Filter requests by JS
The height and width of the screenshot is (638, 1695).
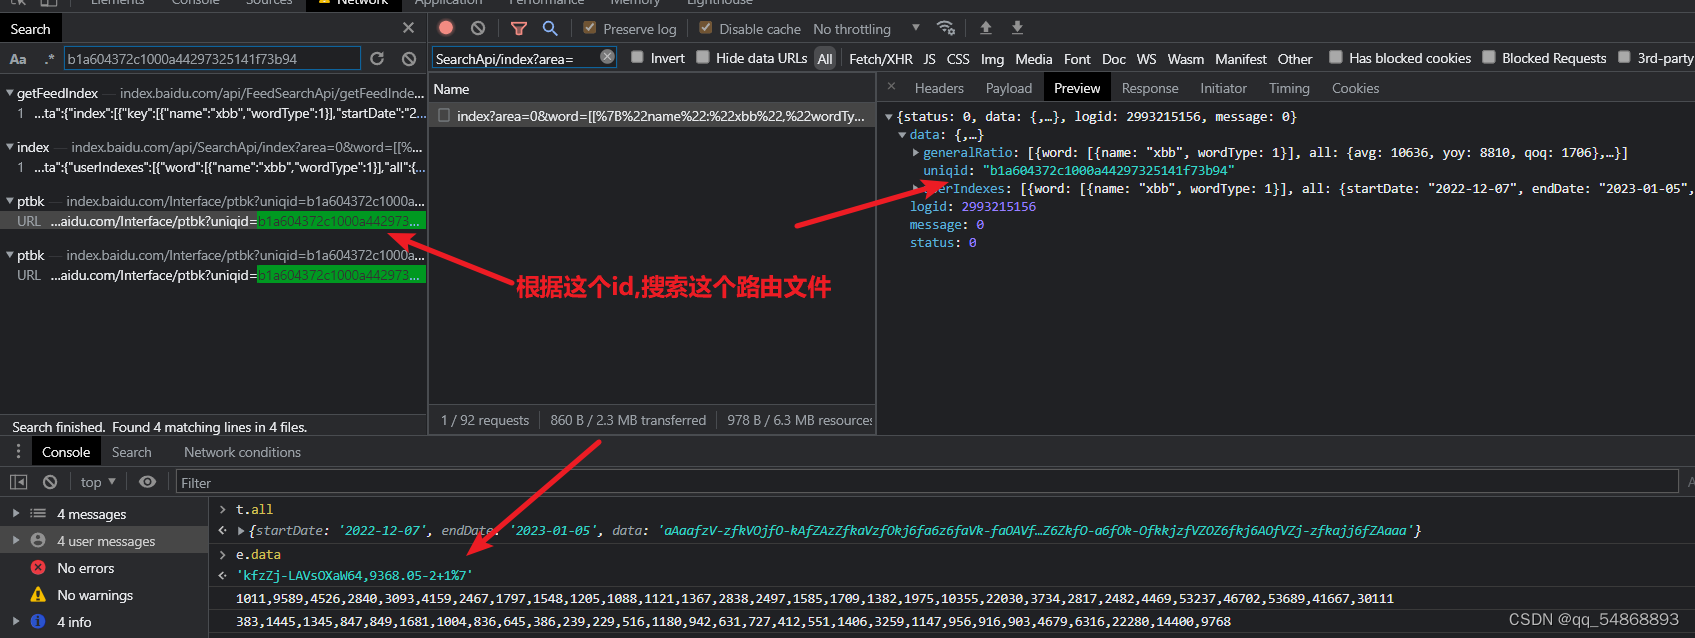(x=929, y=59)
